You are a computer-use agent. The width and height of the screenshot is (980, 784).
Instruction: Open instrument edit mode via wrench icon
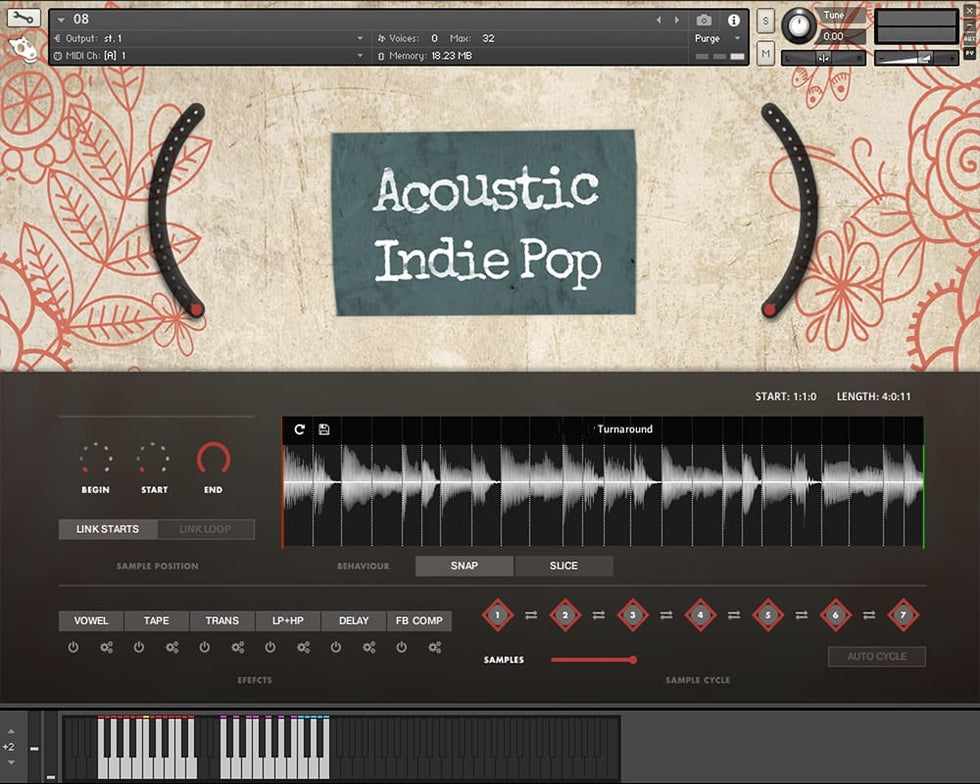click(24, 18)
